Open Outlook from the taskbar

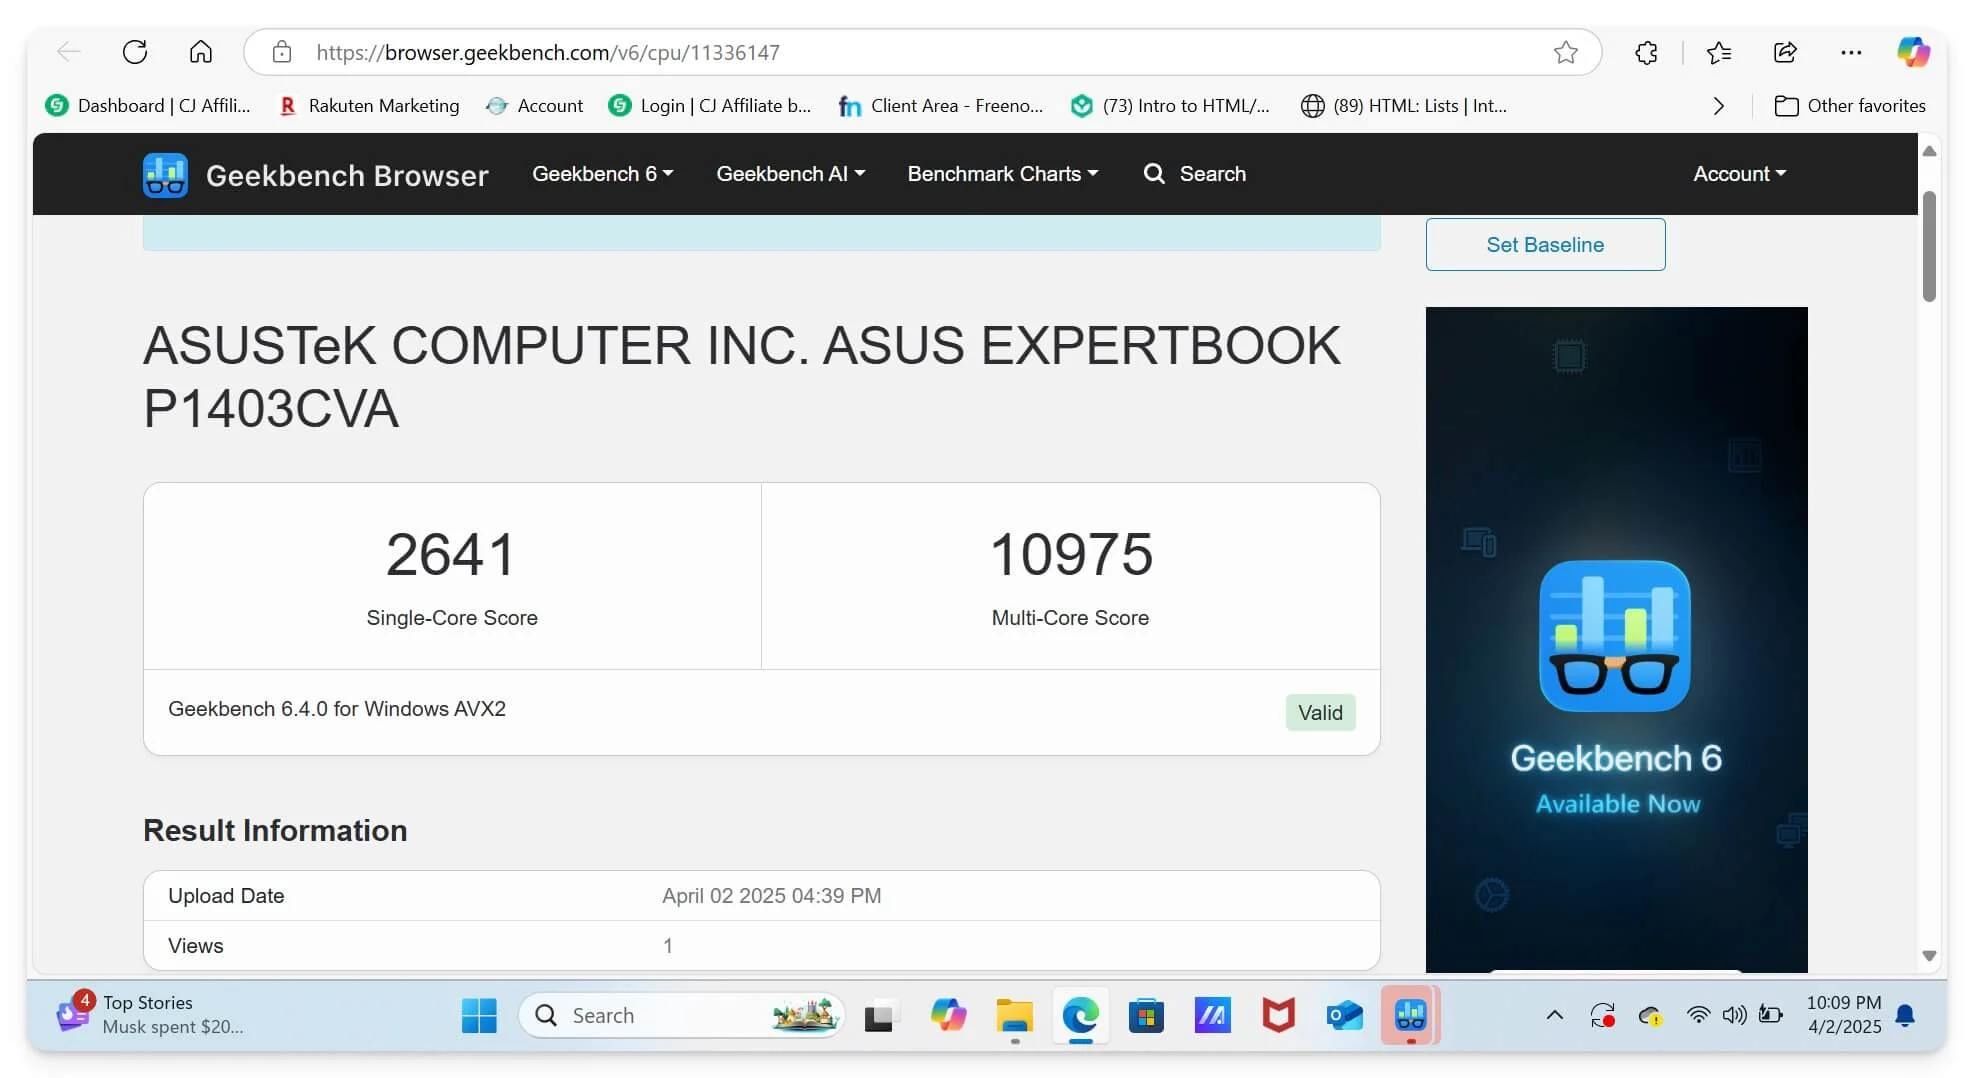[x=1345, y=1016]
